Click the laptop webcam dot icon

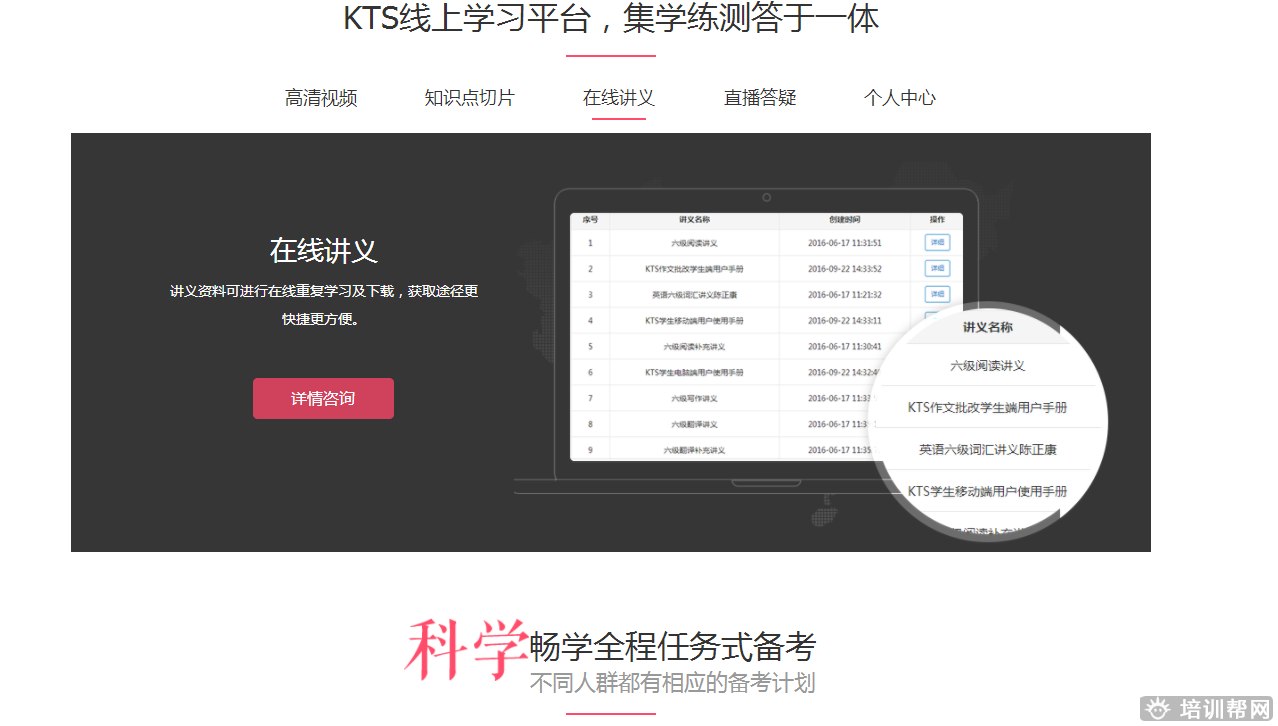tap(766, 198)
